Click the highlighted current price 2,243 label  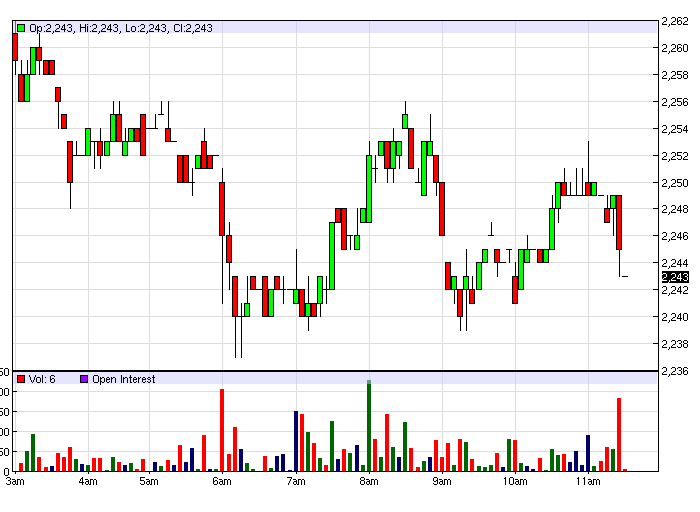675,277
